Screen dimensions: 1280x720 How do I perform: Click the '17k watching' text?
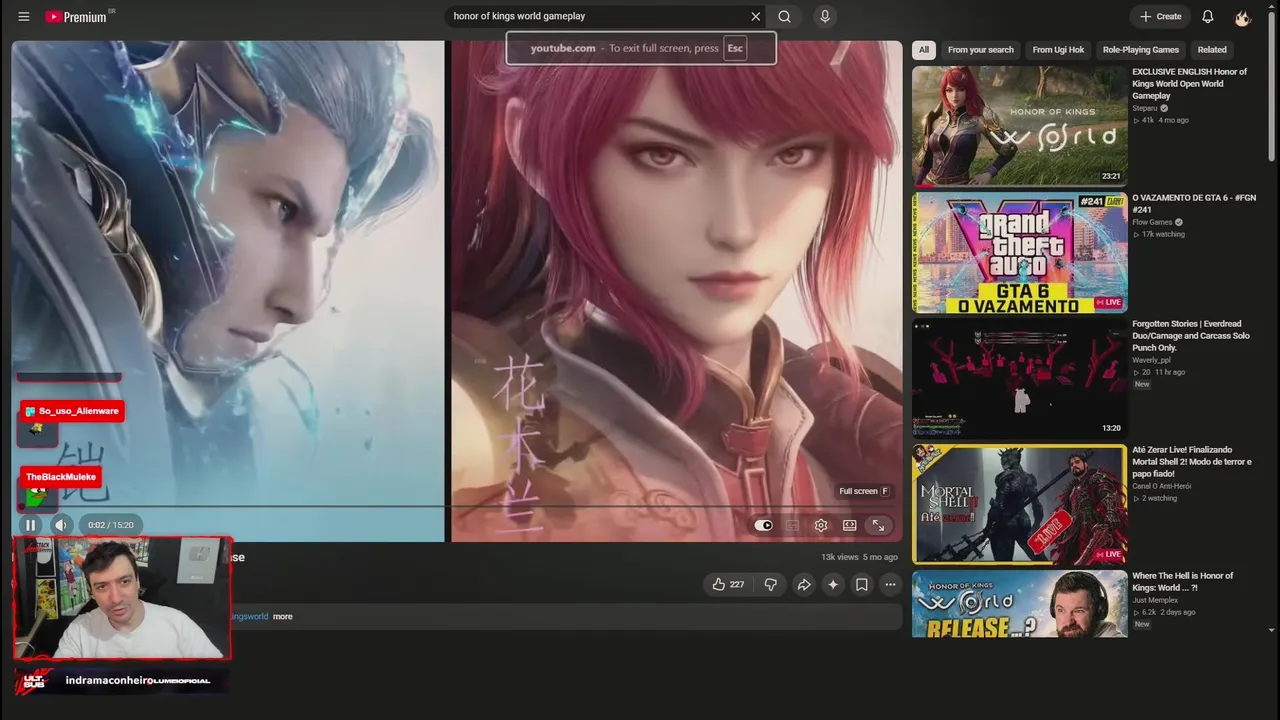tap(1163, 234)
